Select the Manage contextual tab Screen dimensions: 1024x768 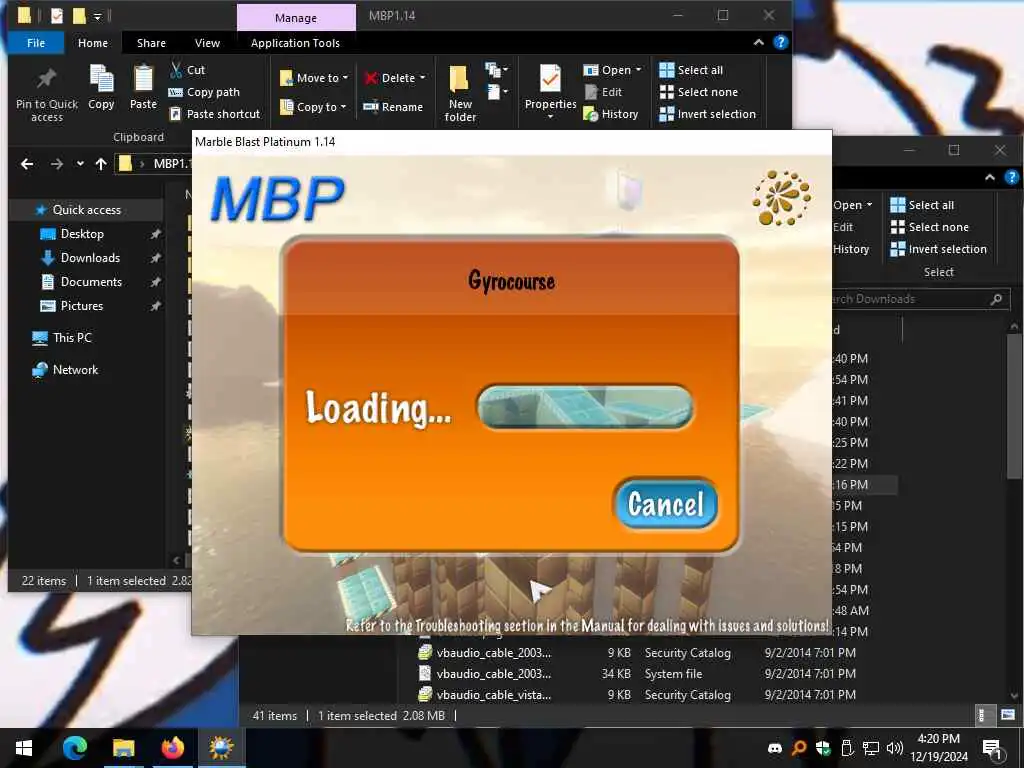[296, 18]
